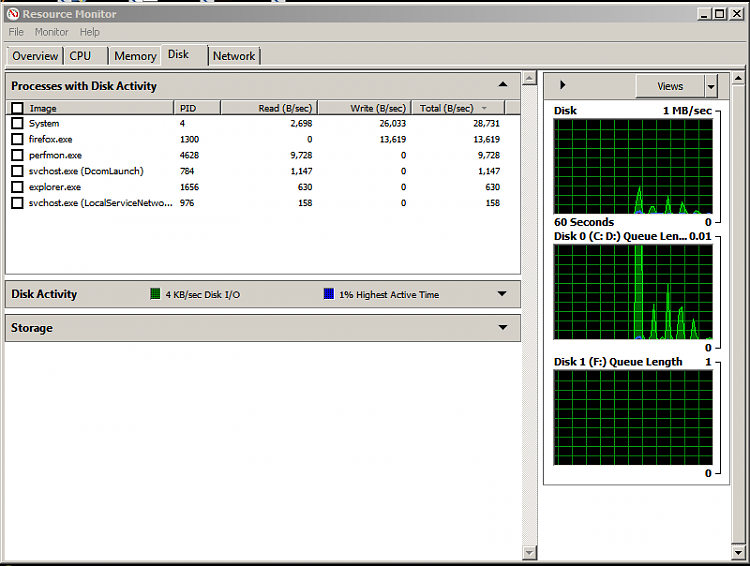This screenshot has width=750, height=566.
Task: Select the explorer.exe row name
Action: coord(55,187)
